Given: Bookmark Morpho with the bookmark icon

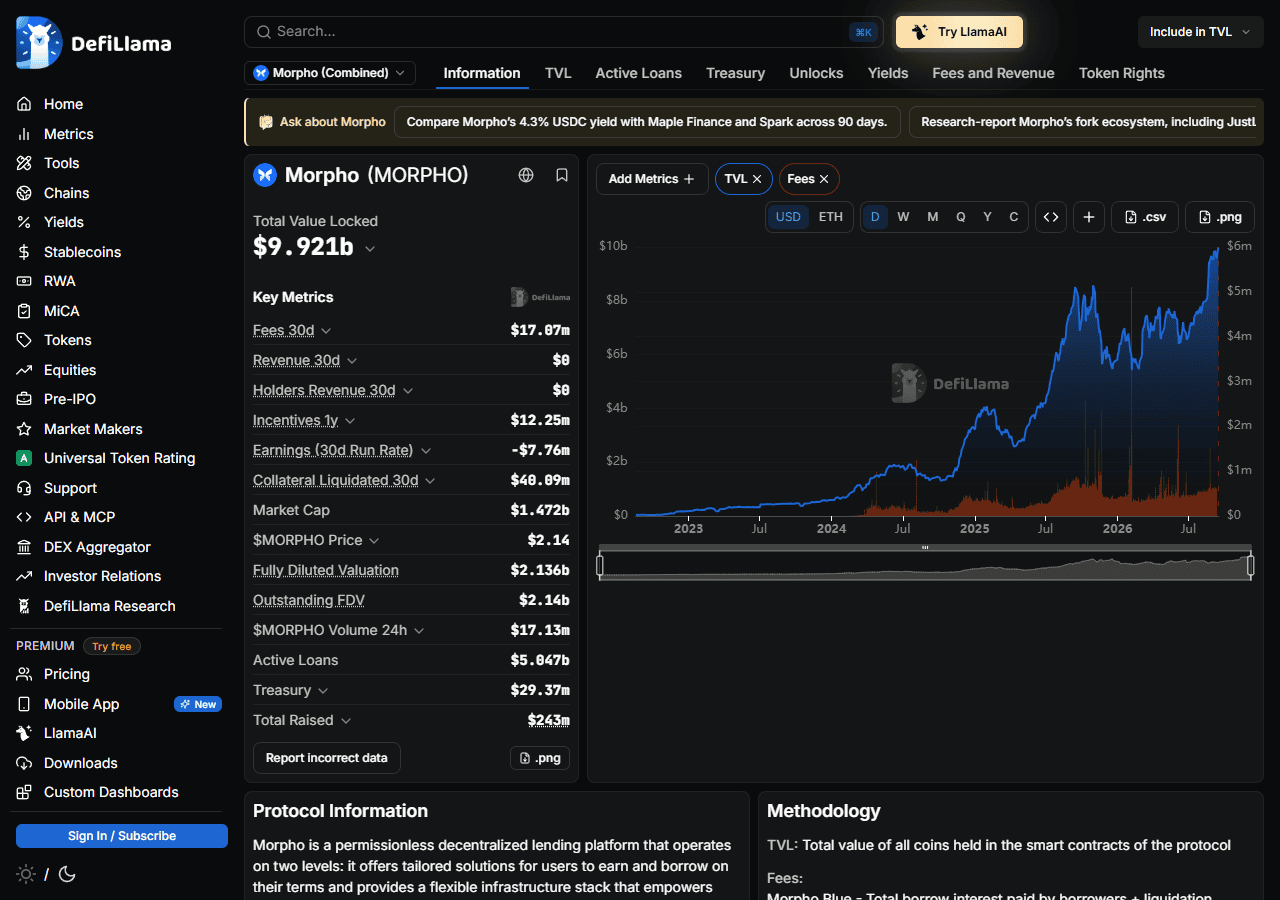Looking at the screenshot, I should coord(562,175).
